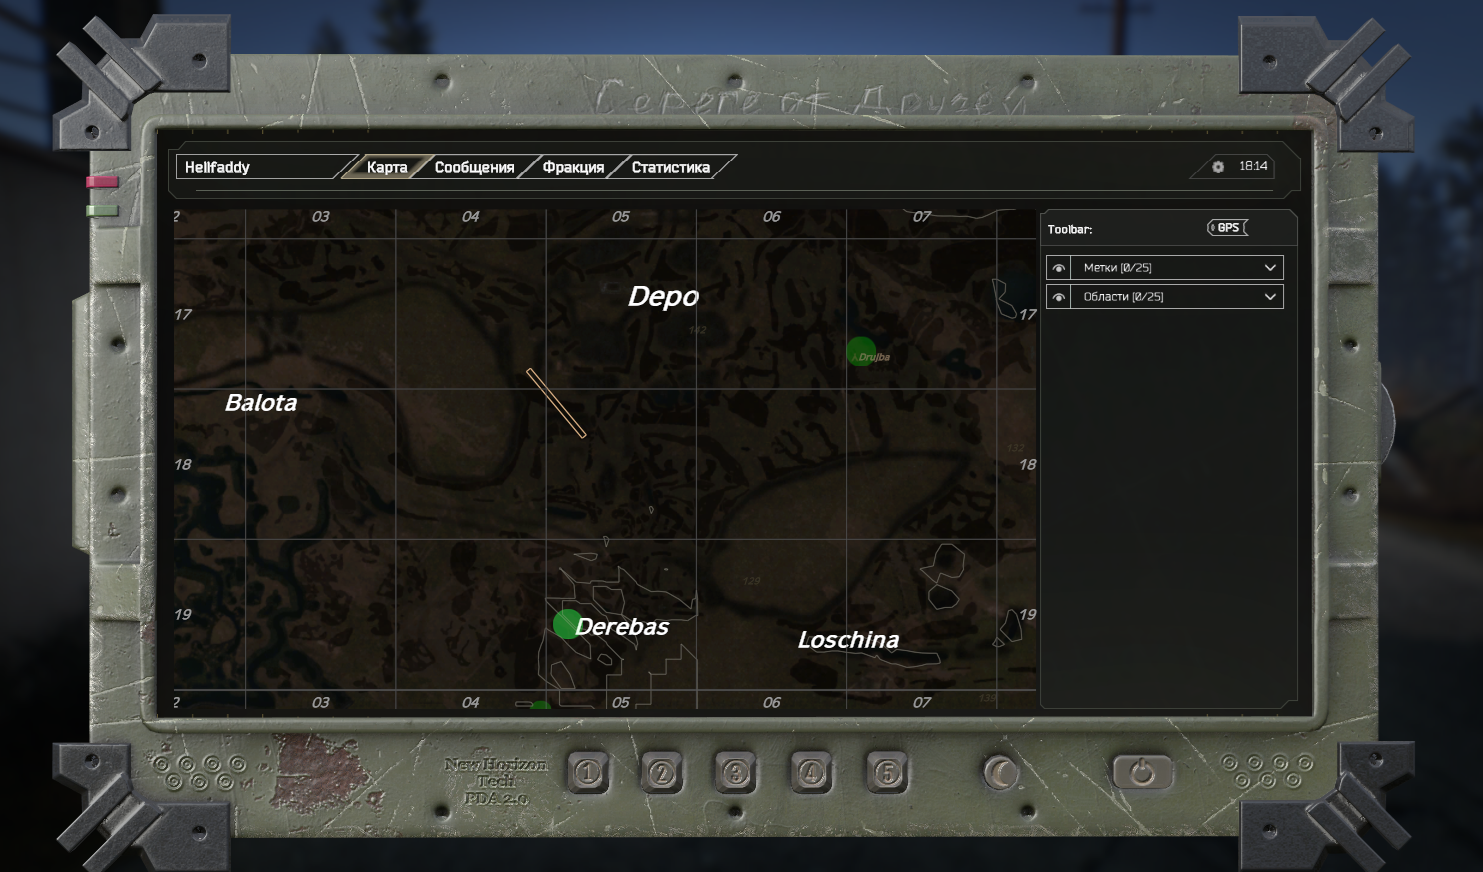Toggle GPS tracking in the Toolbar
Image resolution: width=1483 pixels, height=872 pixels.
click(1227, 228)
